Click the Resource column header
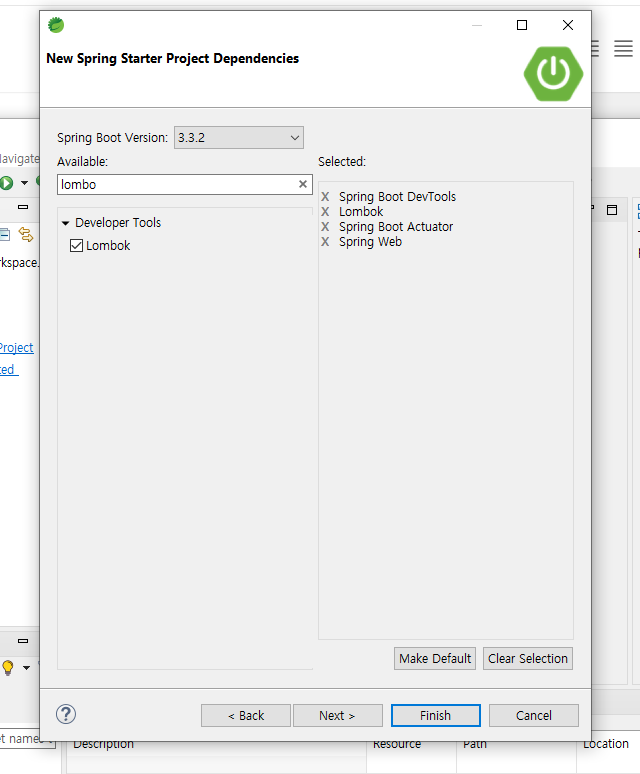Screen dimensions: 640x774 (x=397, y=744)
